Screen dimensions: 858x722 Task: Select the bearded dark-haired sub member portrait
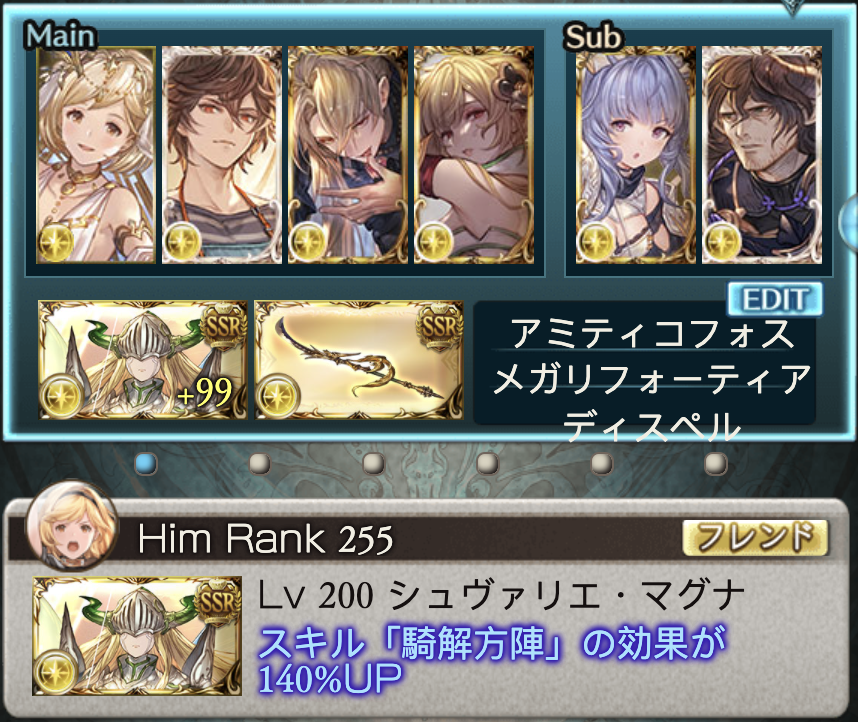762,155
